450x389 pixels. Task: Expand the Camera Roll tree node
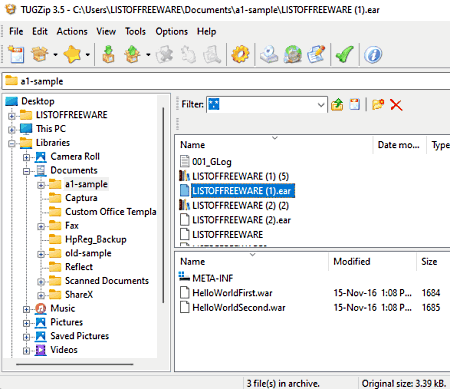point(26,157)
